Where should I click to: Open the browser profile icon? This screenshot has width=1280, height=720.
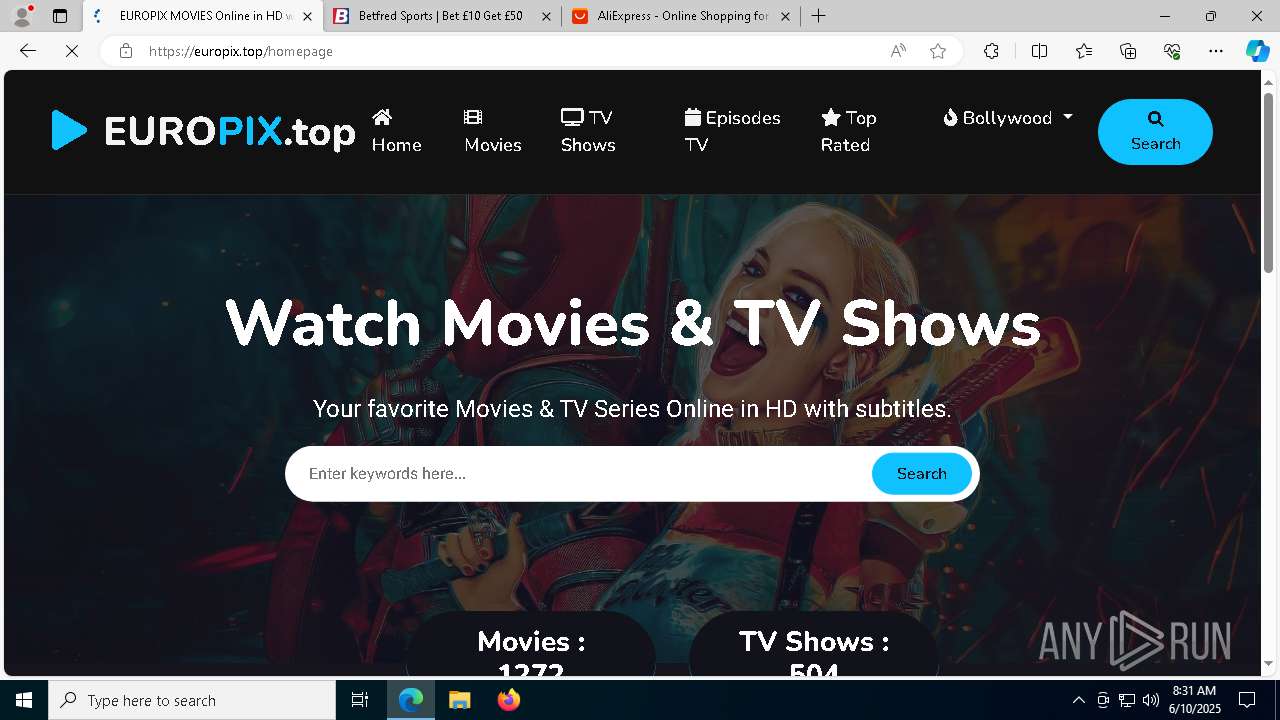[21, 16]
